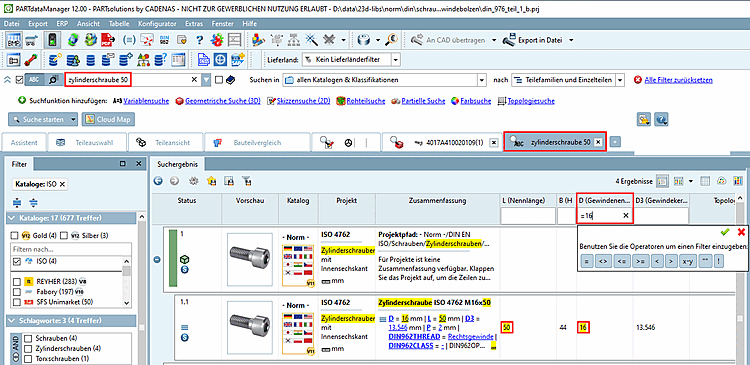This screenshot has height=365, width=750.
Task: Click the blue help button below search bar
Action: [661, 119]
